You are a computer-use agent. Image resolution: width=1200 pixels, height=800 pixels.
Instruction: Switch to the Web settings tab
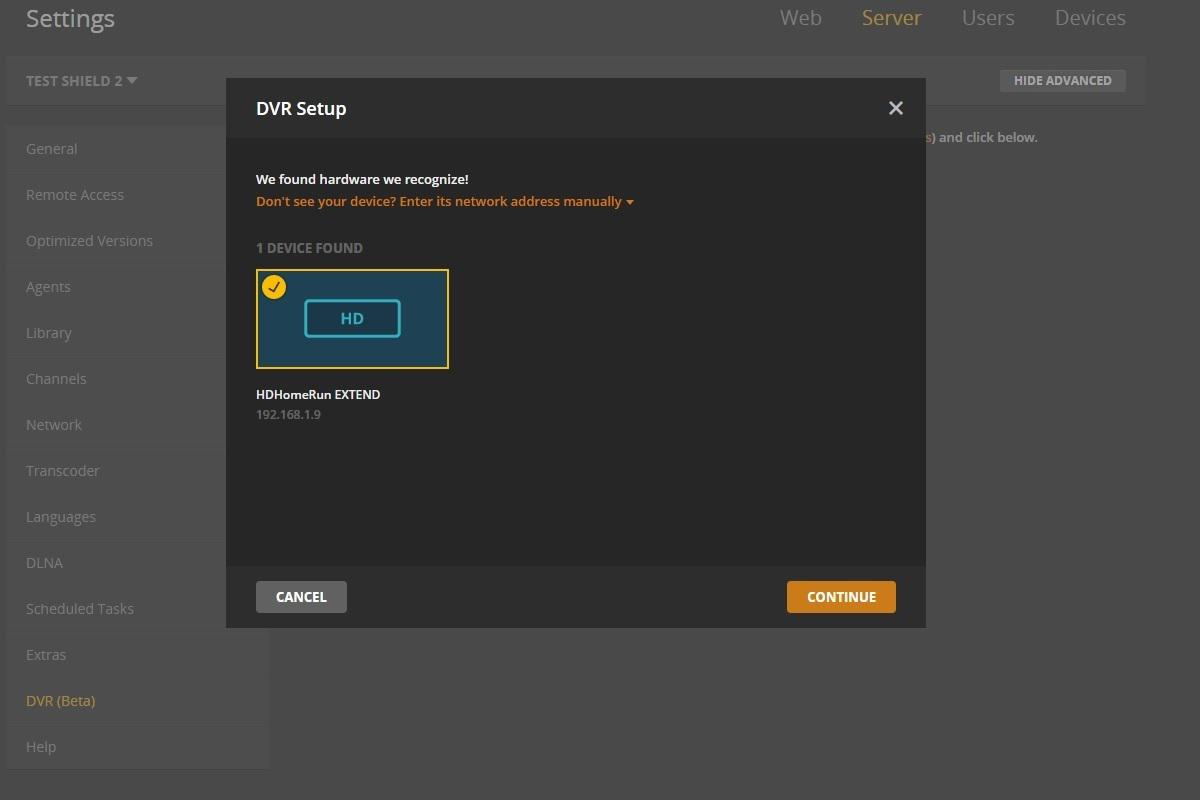click(x=801, y=18)
